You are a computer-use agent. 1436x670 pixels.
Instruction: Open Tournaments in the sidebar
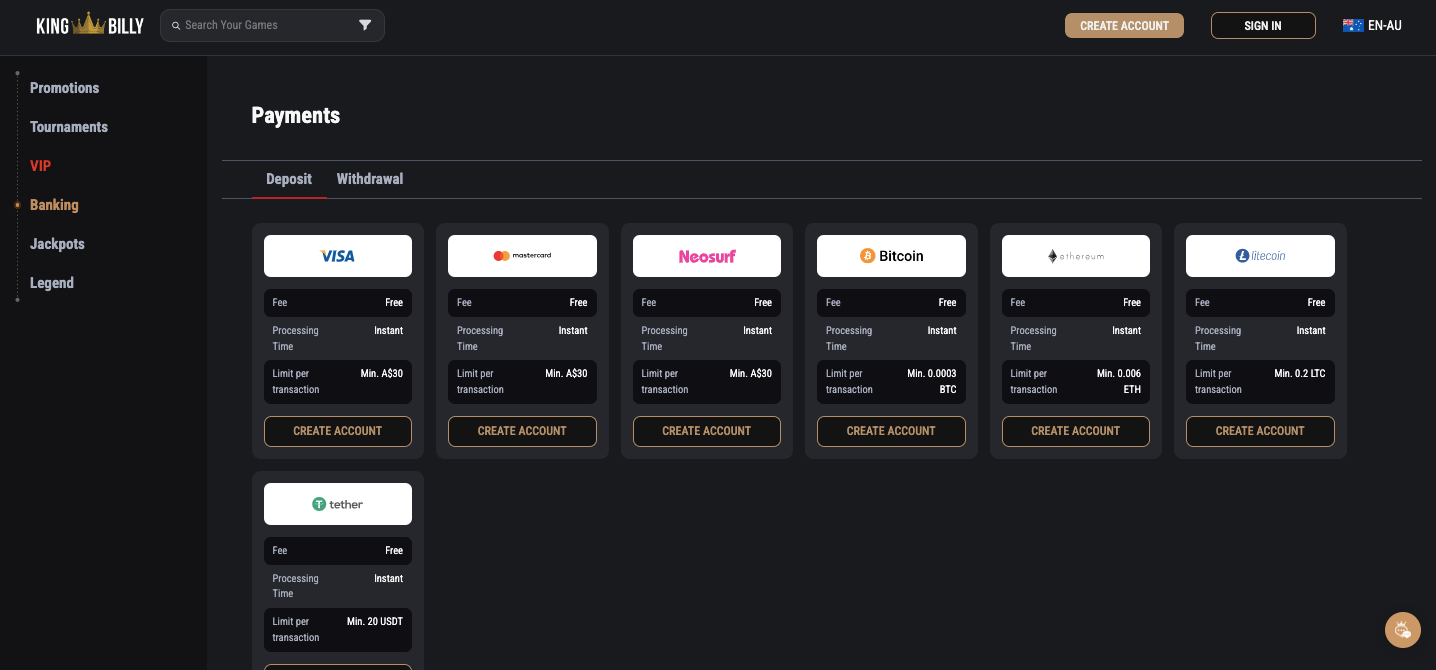(x=69, y=127)
